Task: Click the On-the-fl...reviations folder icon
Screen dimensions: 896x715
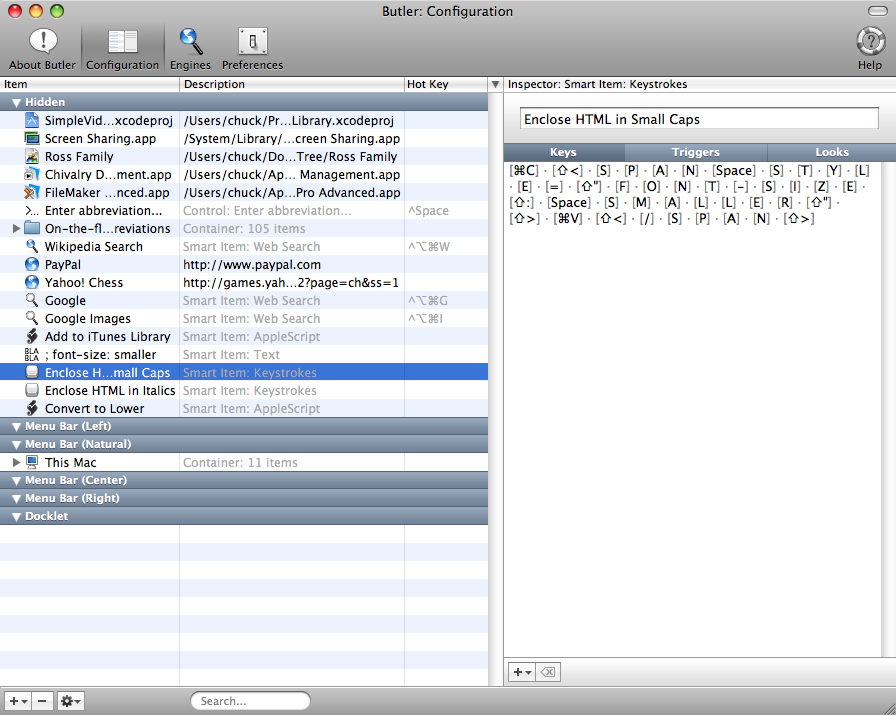Action: pos(32,229)
